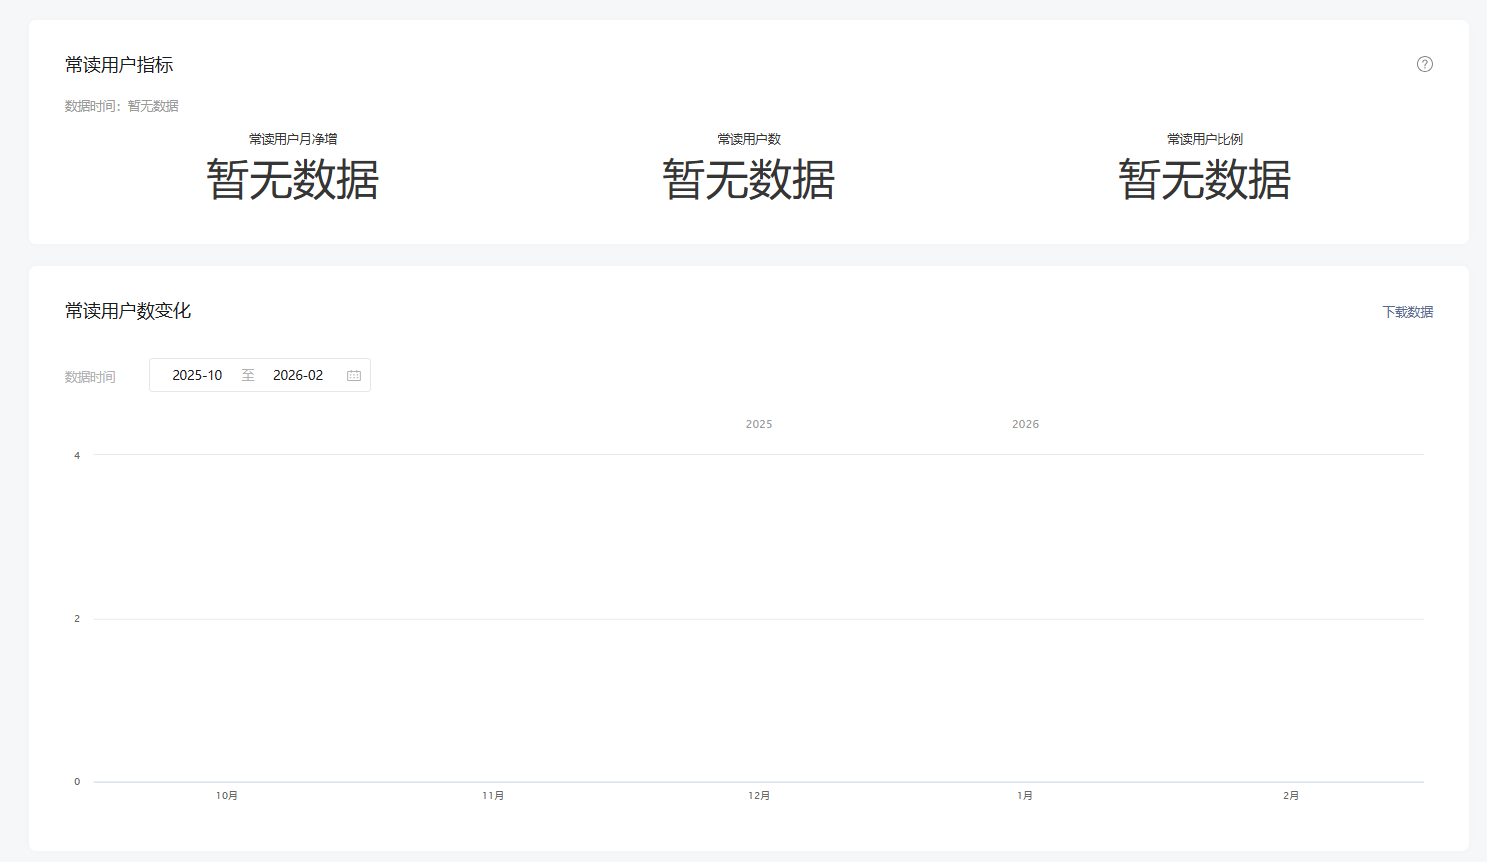Select the start month field 2025-10
This screenshot has height=862, width=1487.
tap(197, 376)
